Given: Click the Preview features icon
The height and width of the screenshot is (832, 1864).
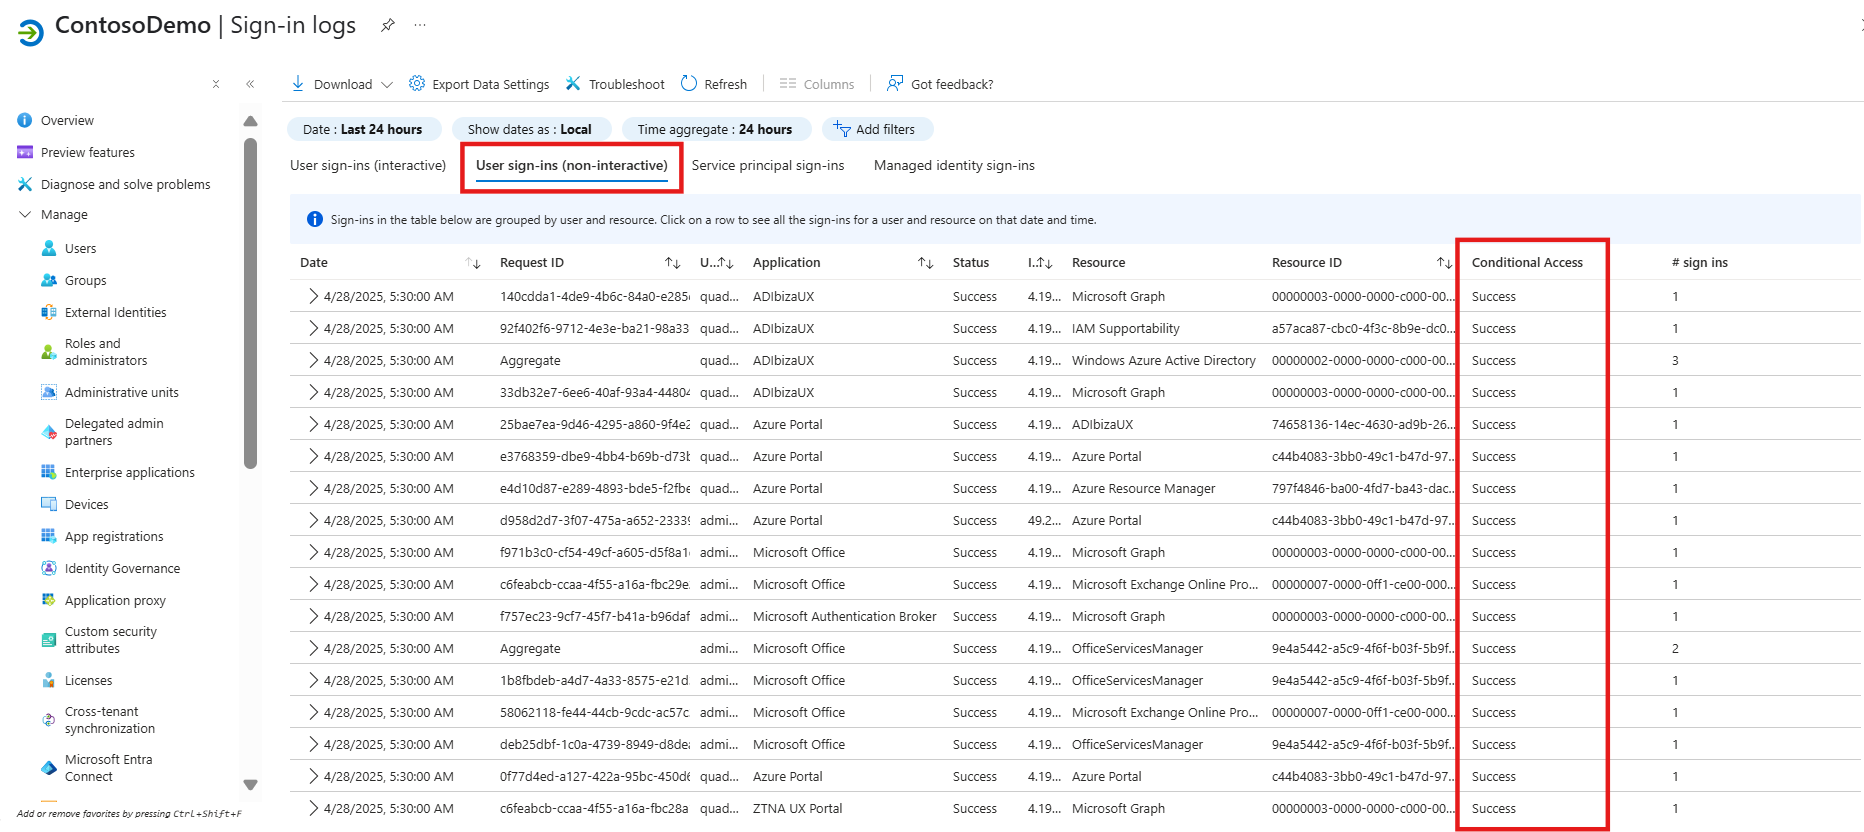Looking at the screenshot, I should tap(25, 152).
